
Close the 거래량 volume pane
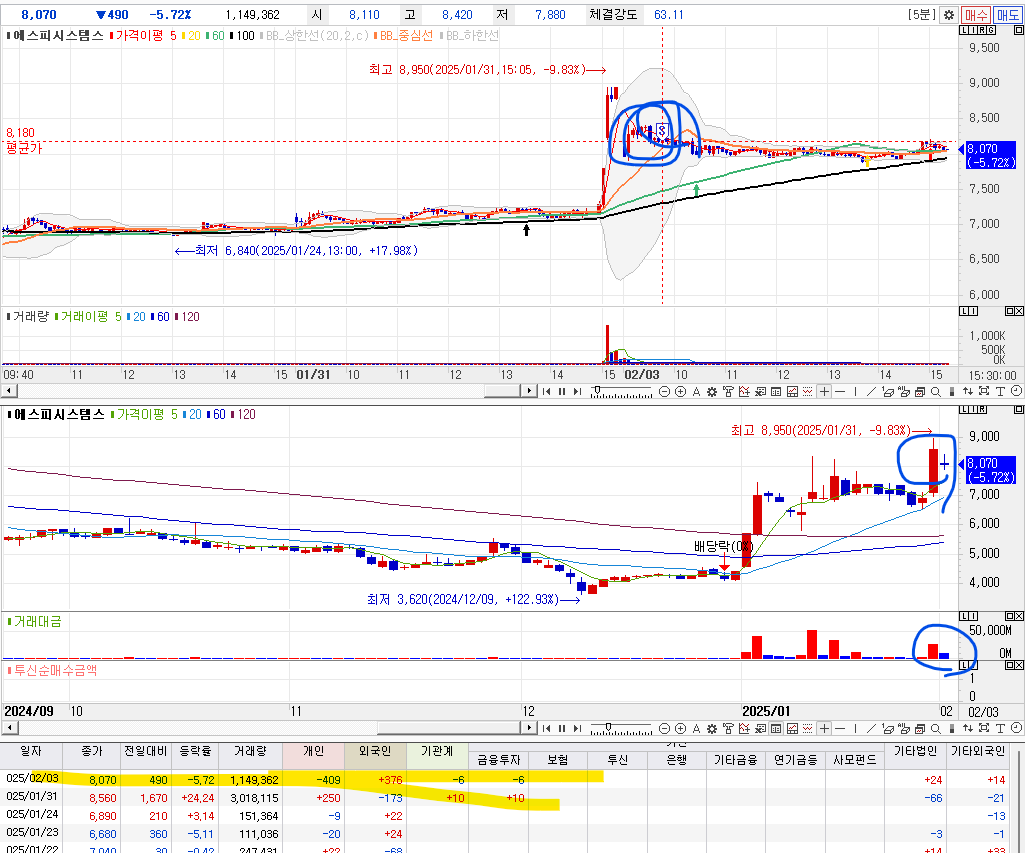pos(1018,311)
